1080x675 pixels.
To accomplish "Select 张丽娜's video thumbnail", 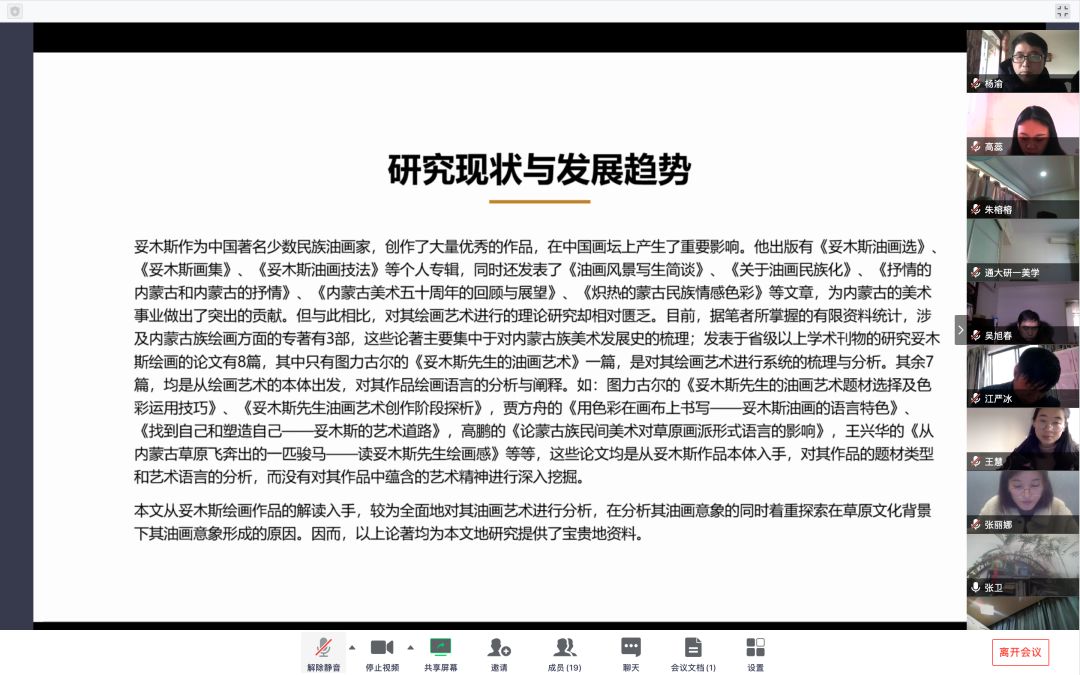I will point(1022,502).
